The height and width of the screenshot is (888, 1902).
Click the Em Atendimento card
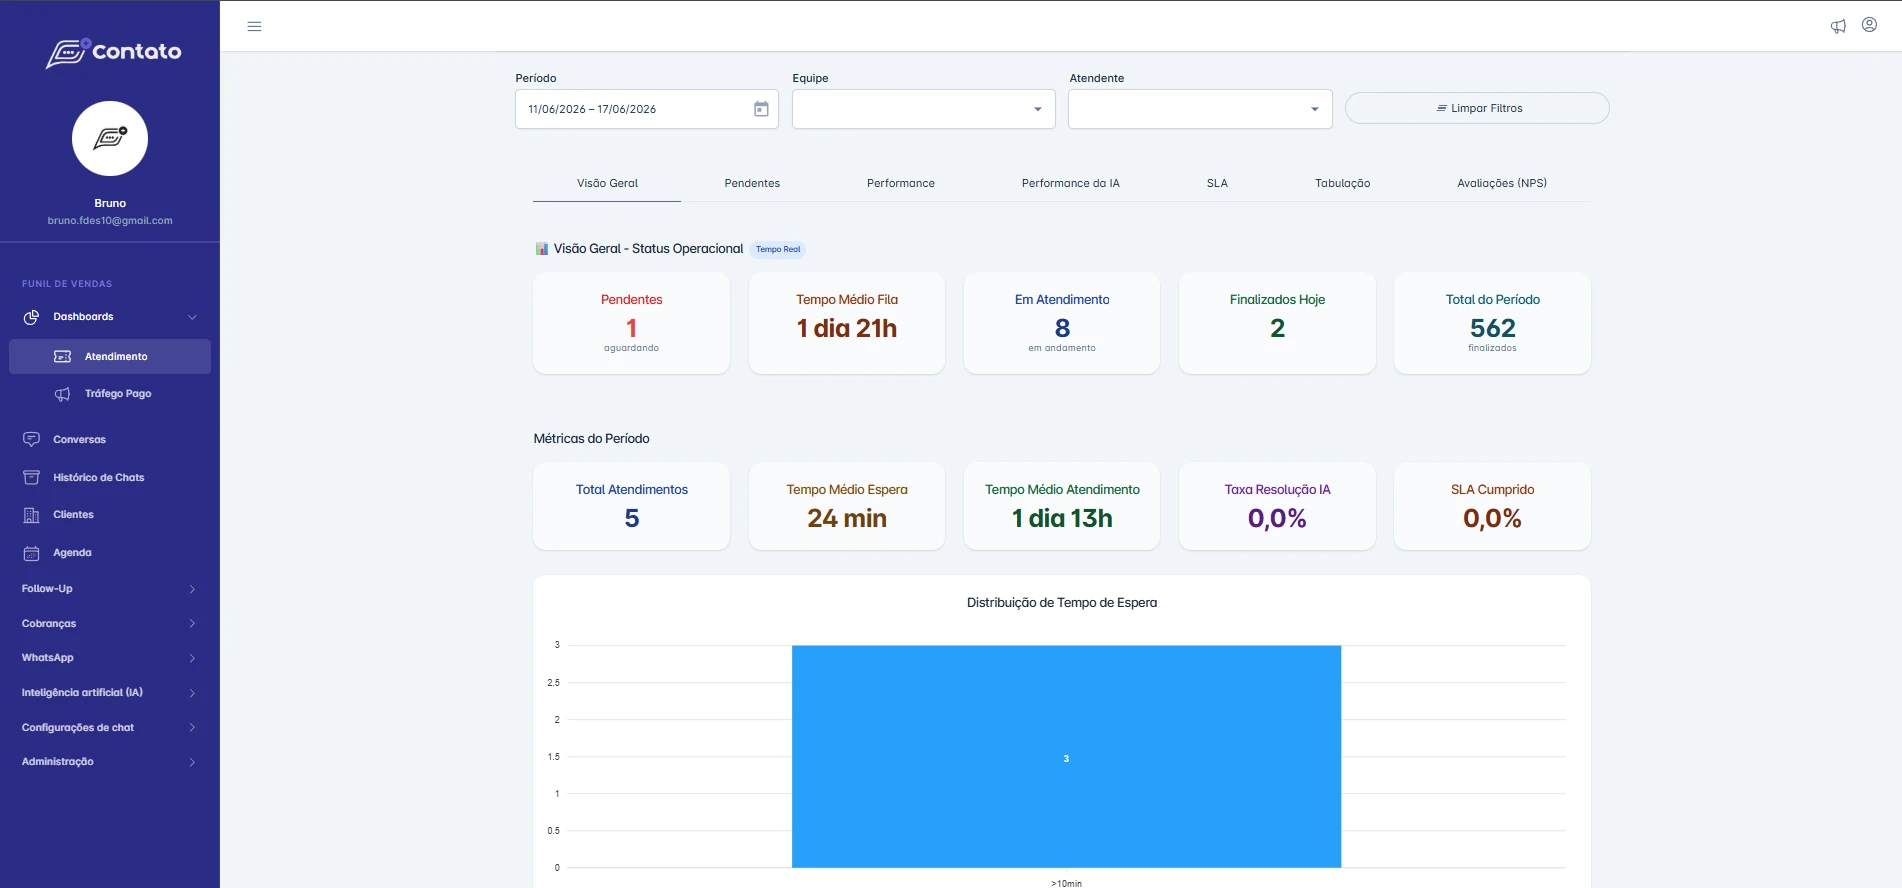pos(1062,323)
